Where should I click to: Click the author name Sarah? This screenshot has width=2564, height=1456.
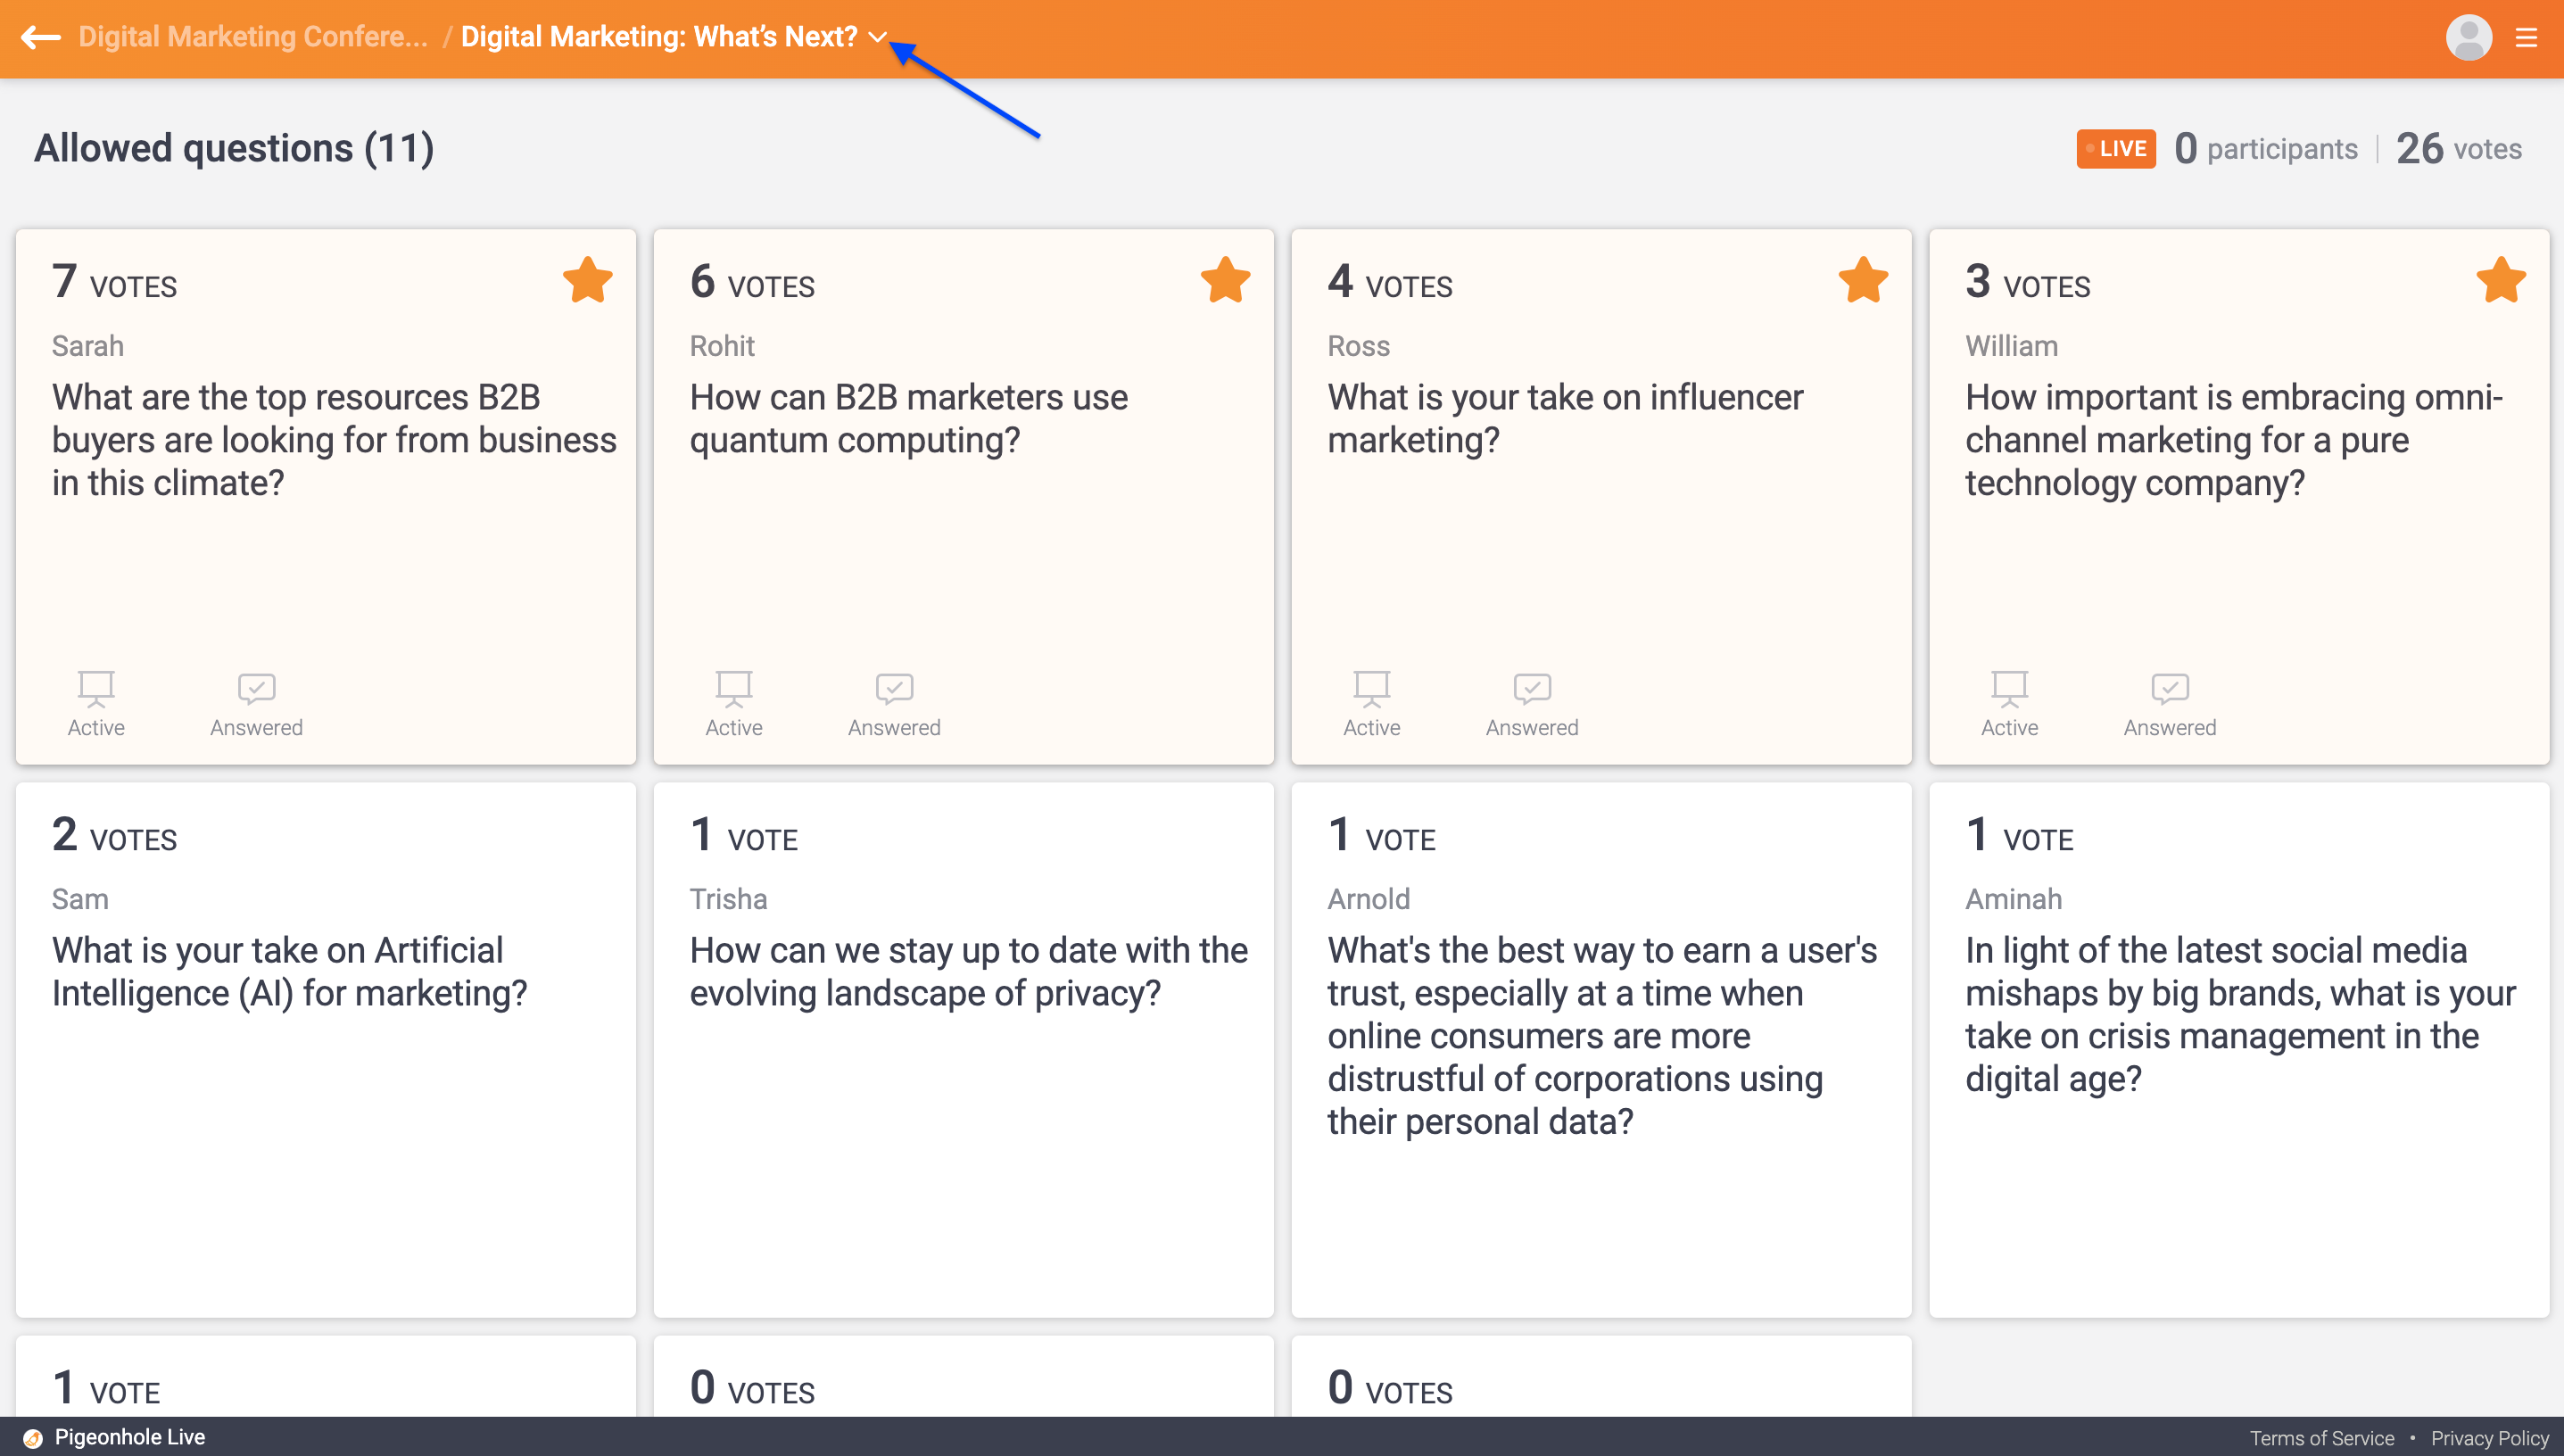pyautogui.click(x=88, y=346)
